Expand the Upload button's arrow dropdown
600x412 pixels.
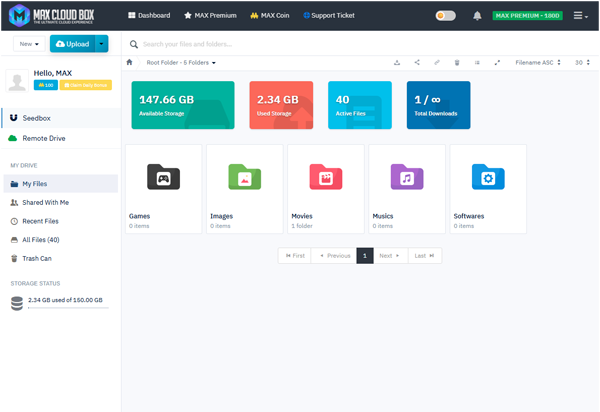(102, 44)
